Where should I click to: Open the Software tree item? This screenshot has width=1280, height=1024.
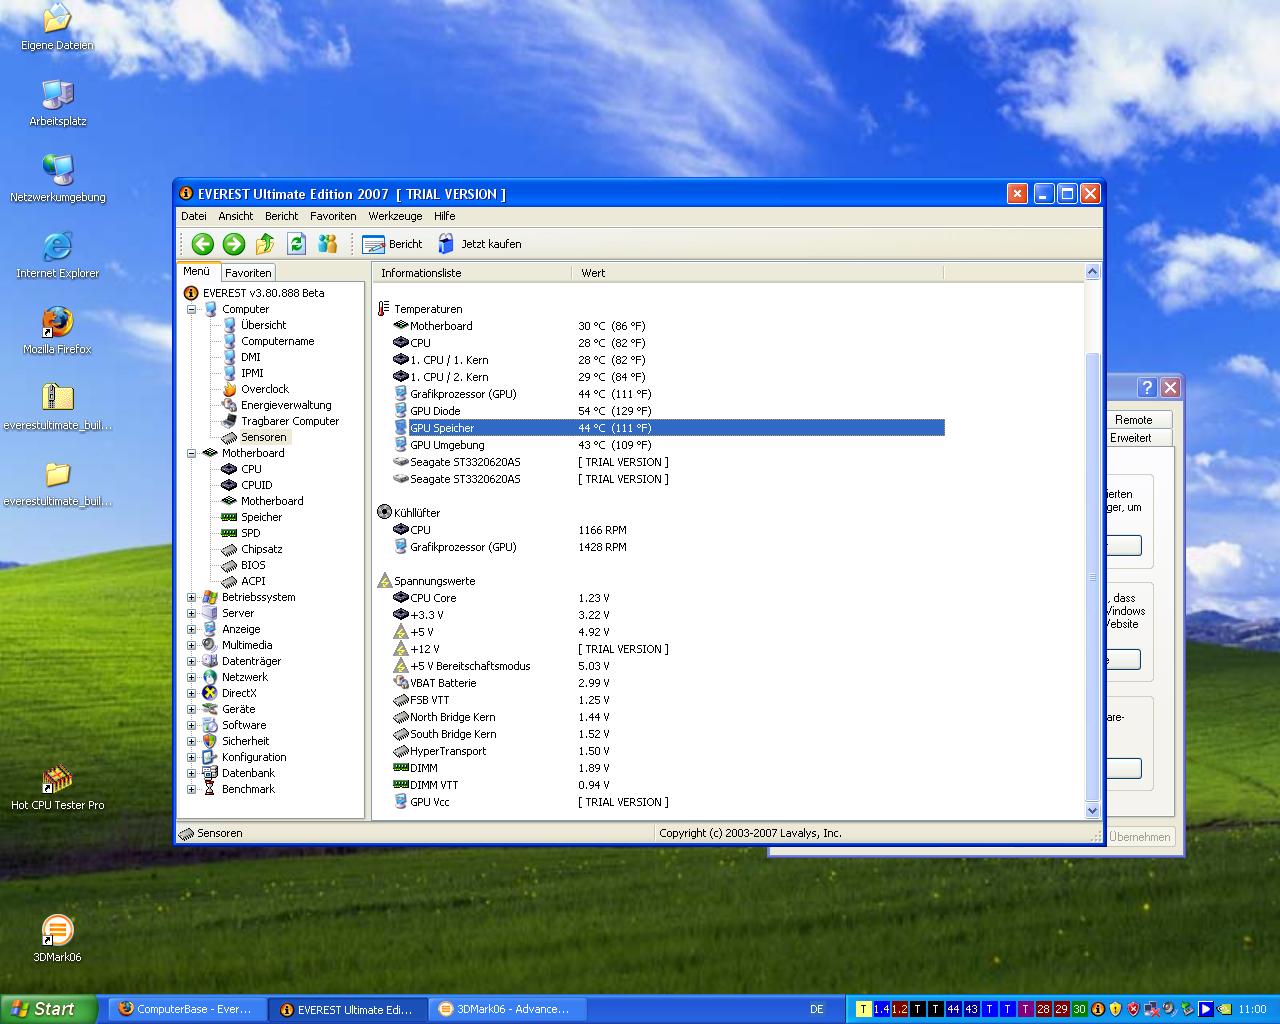click(x=244, y=725)
